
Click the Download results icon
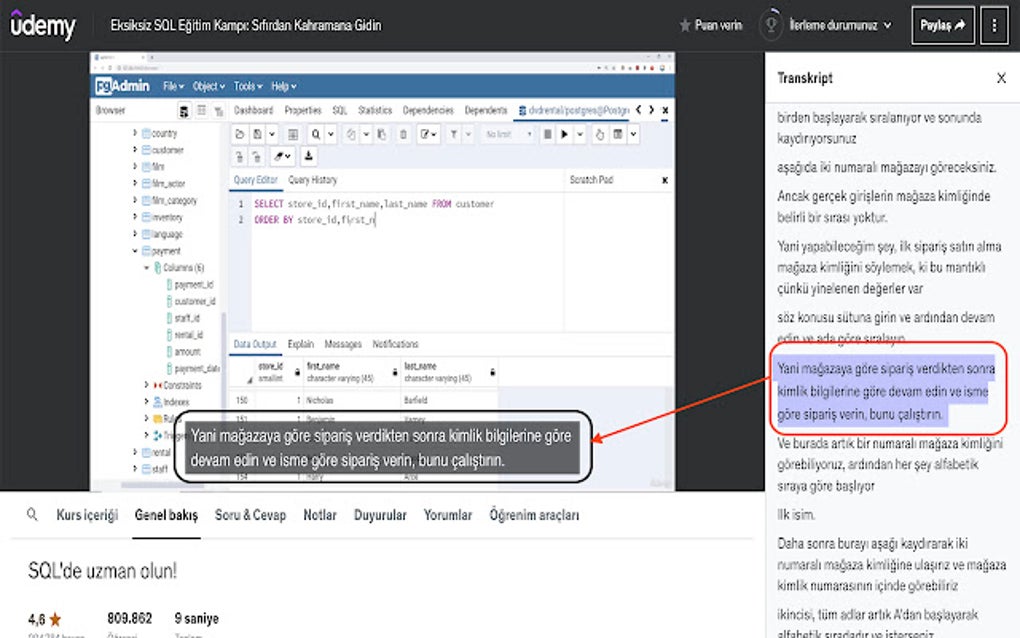[x=309, y=157]
